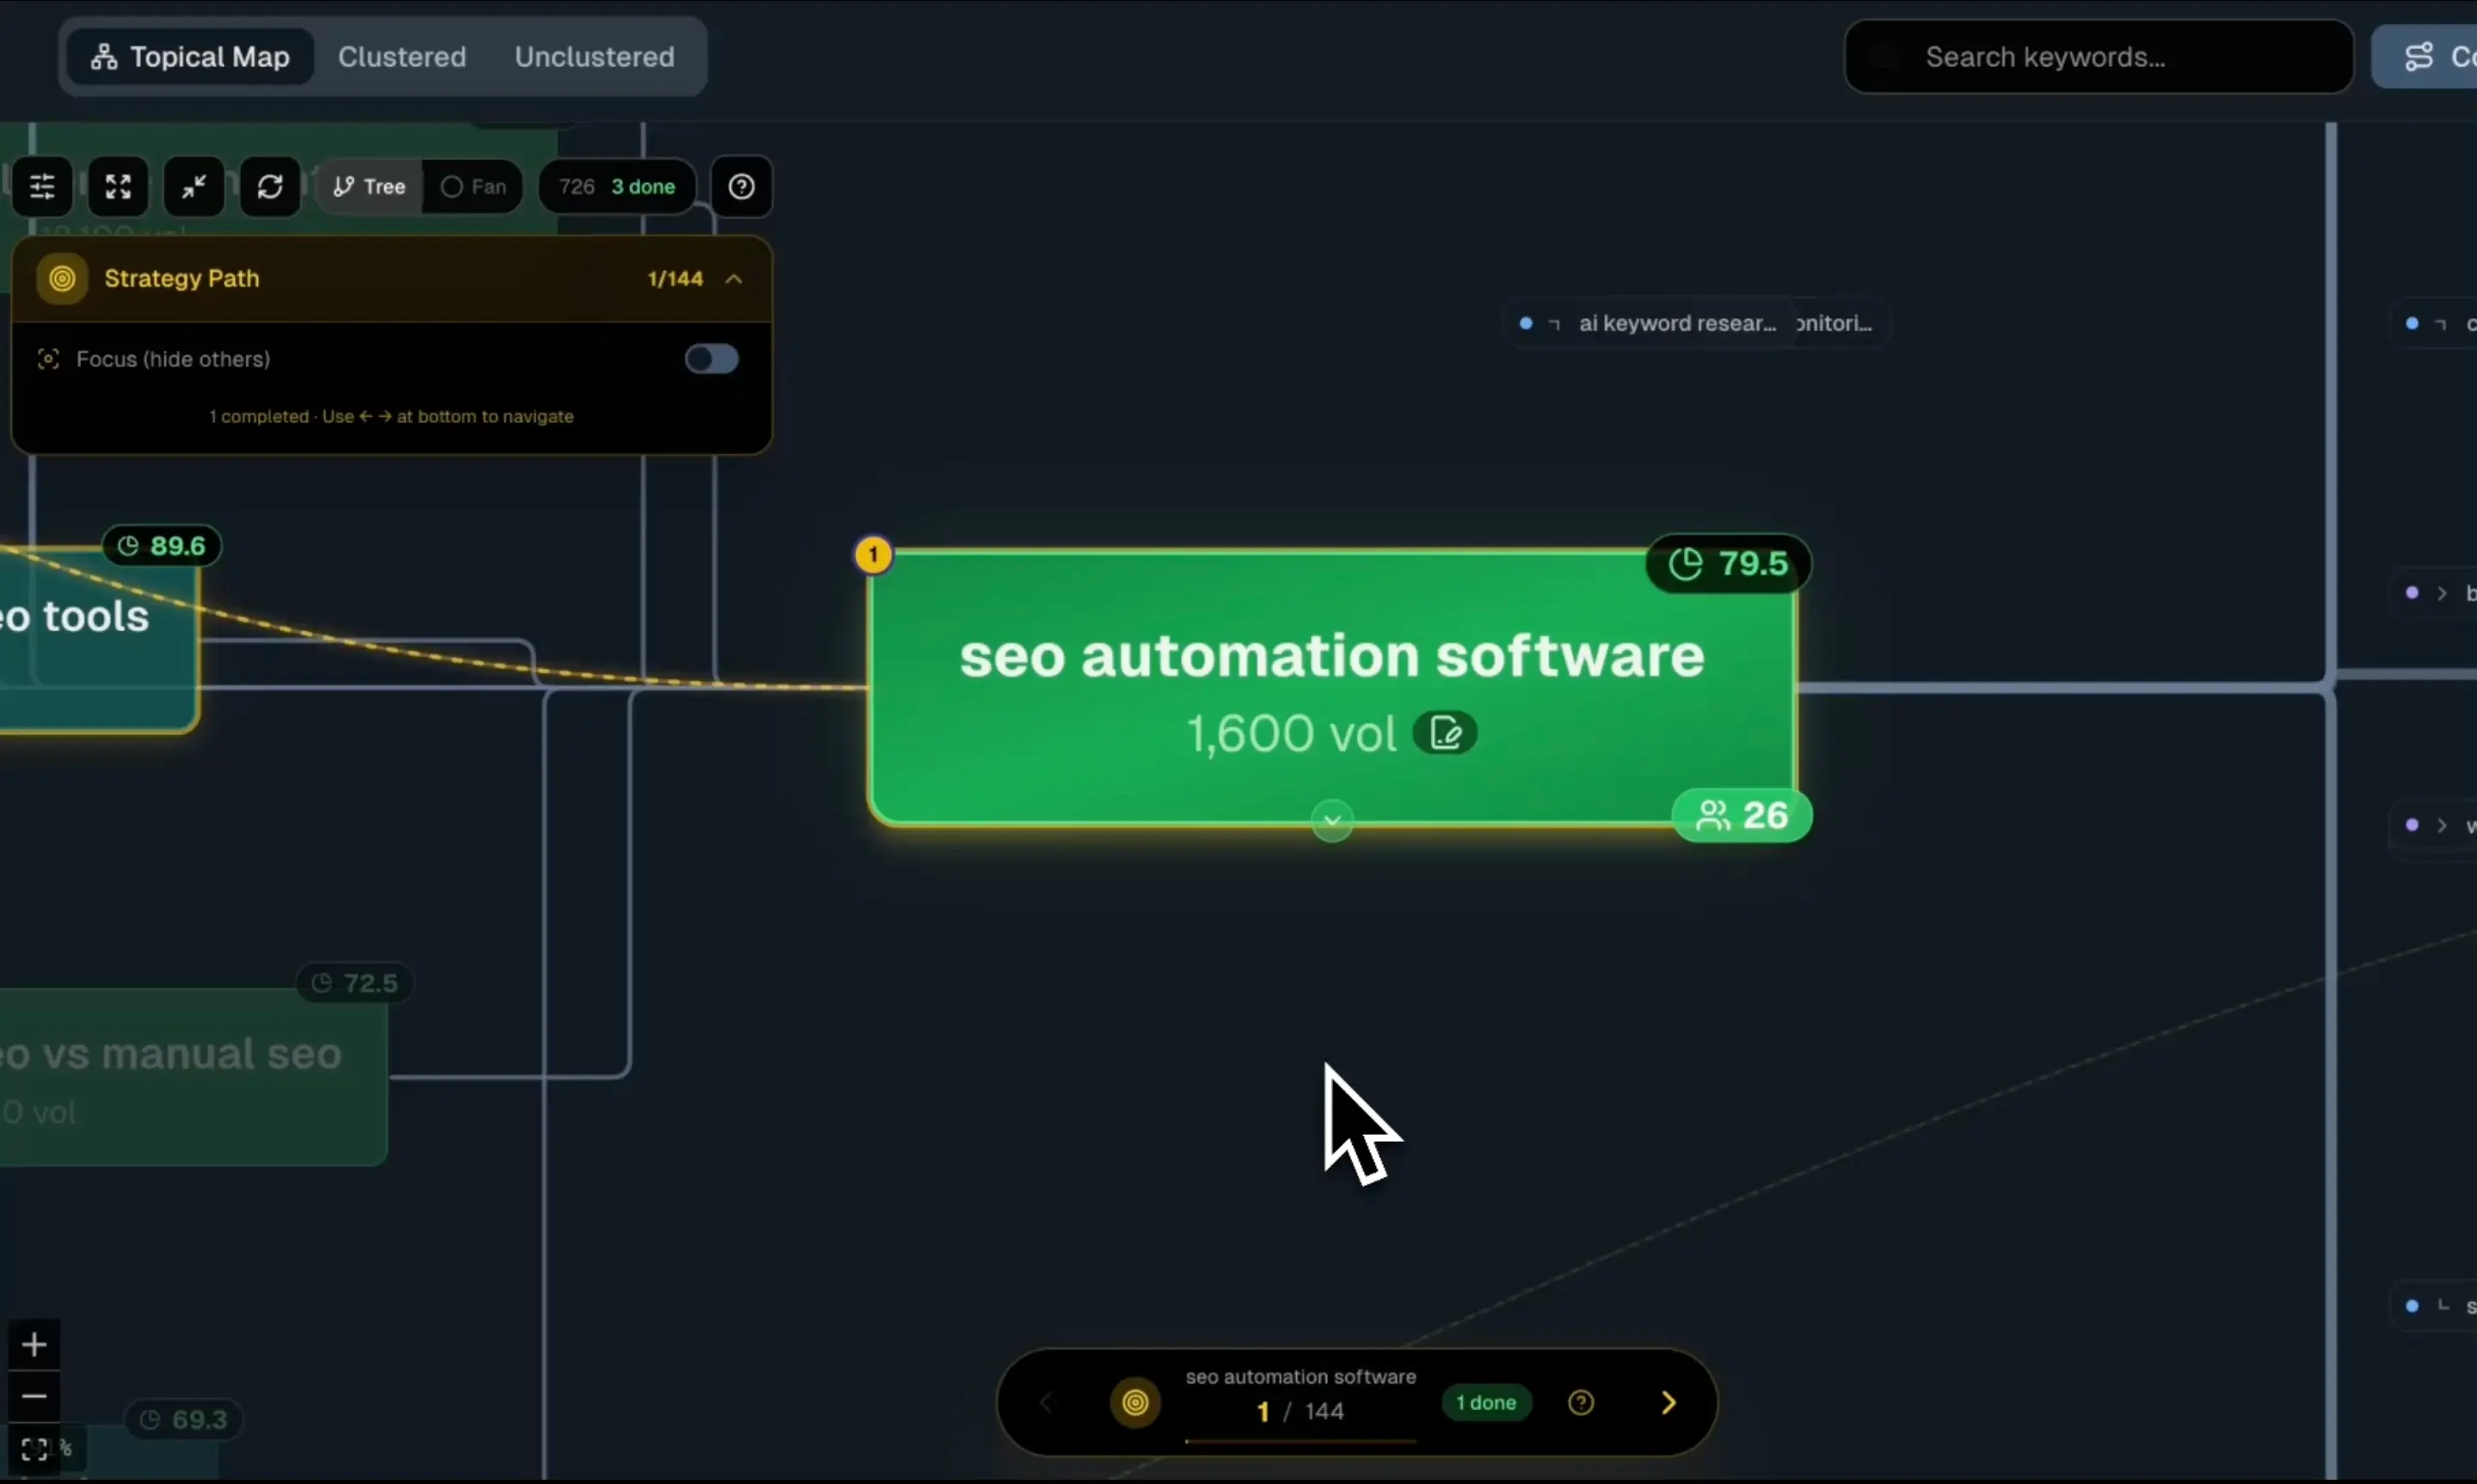Switch layout to Tree mode
The image size is (2477, 1484).
tap(370, 187)
